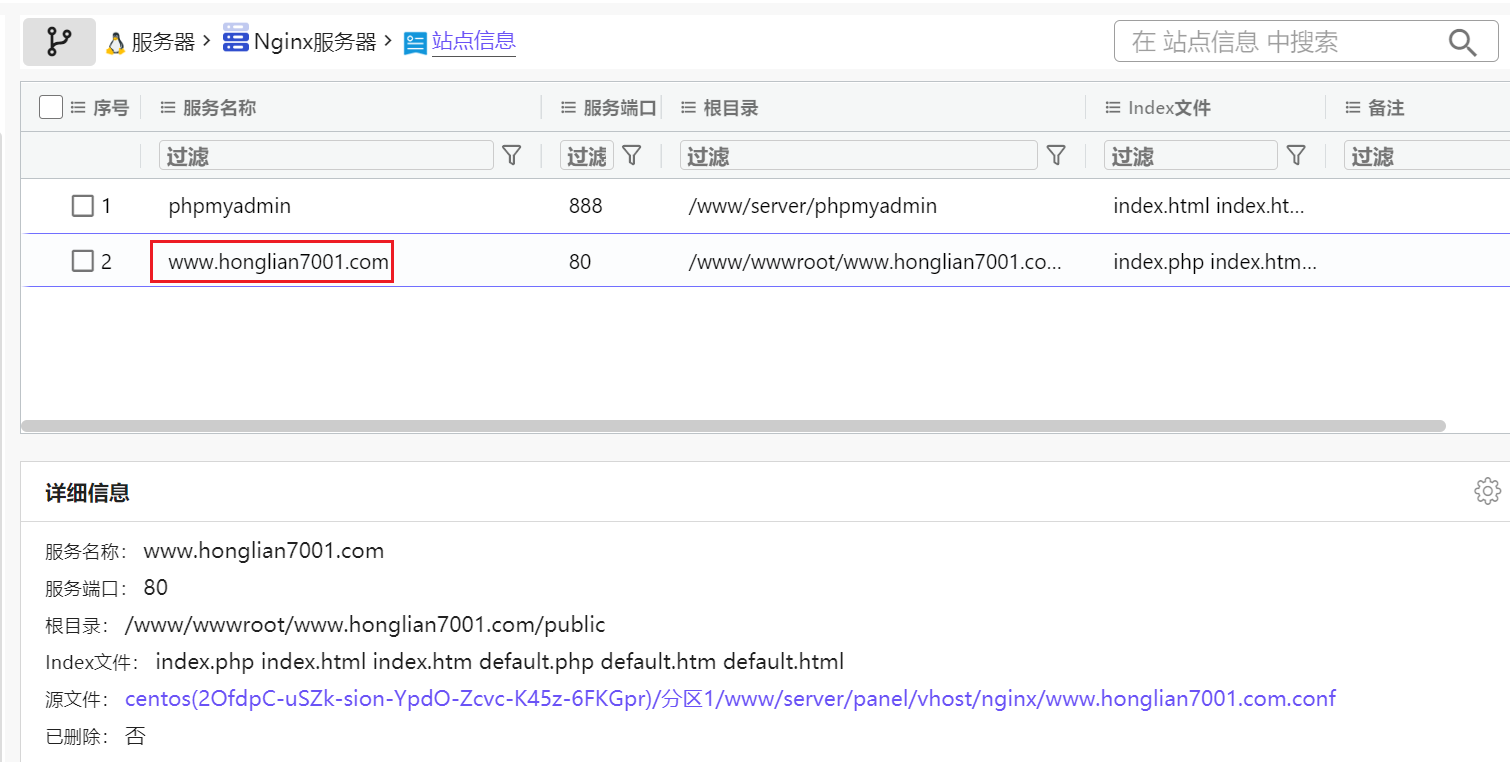
Task: Click the 服务名称 column filter funnel icon
Action: [511, 156]
